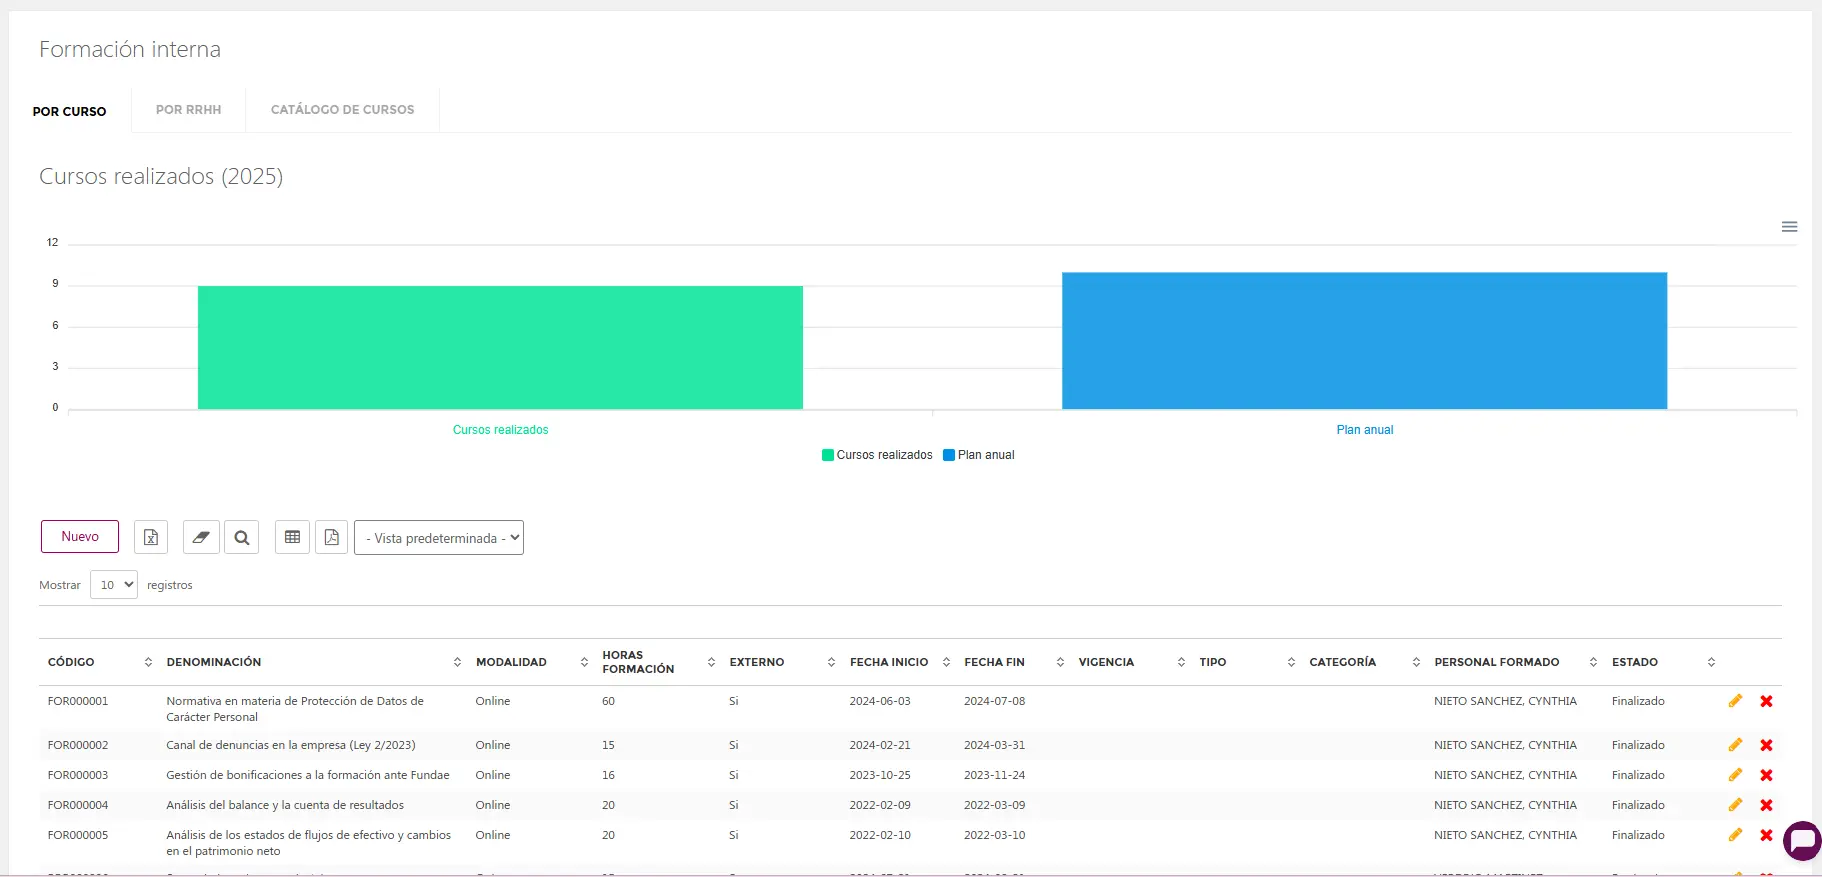Switch to the Por RRHH tab
Viewport: 1822px width, 877px height.
tap(189, 110)
